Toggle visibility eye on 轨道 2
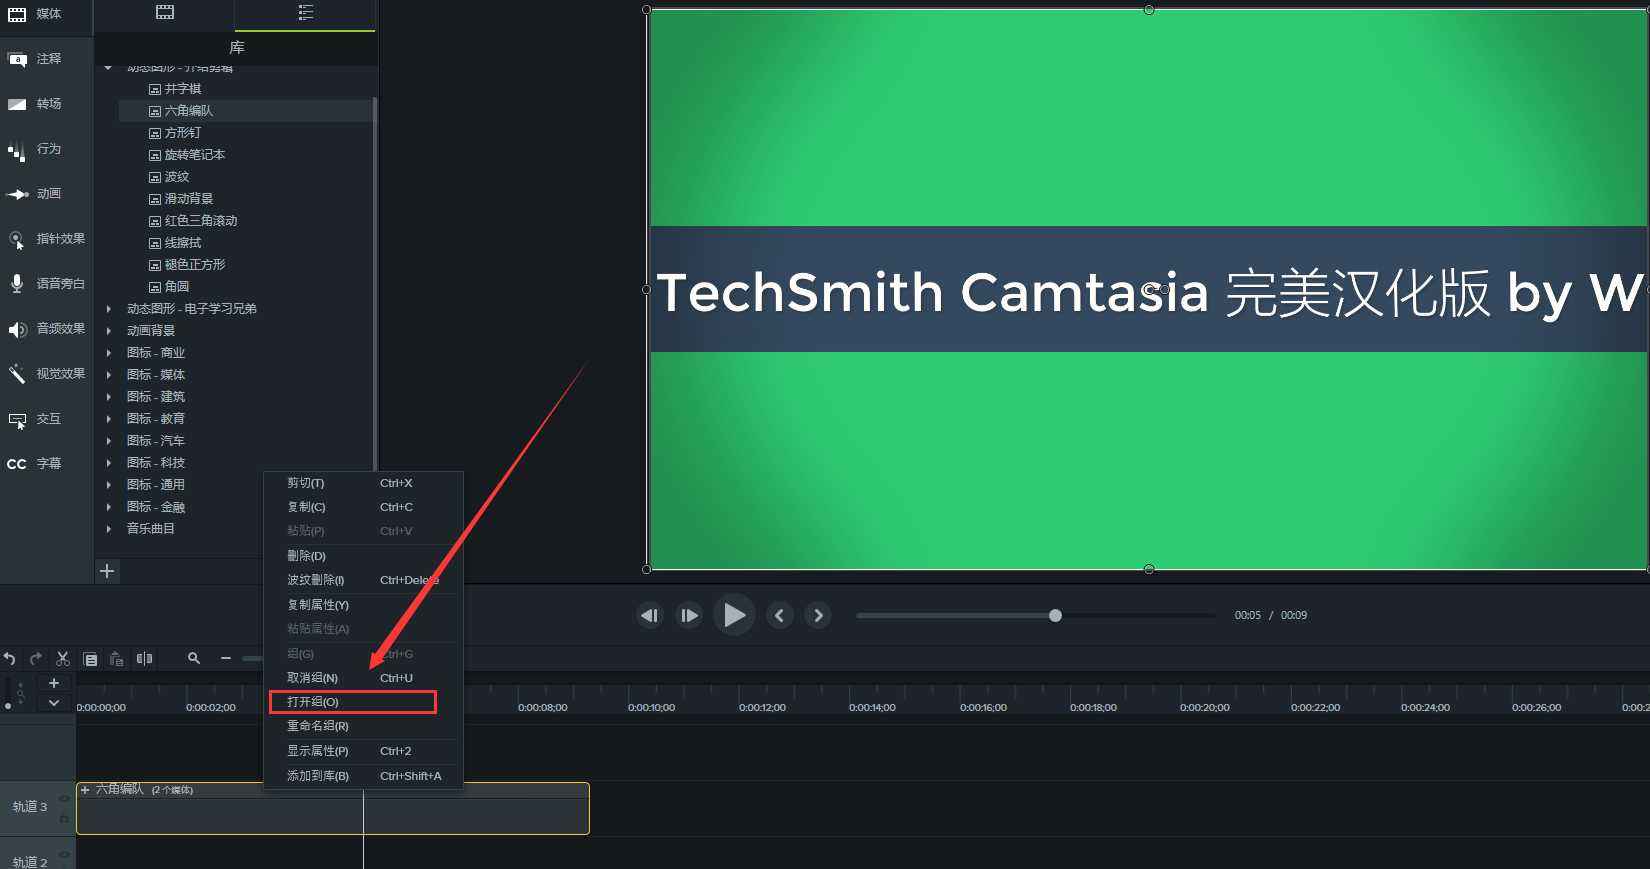 click(x=64, y=855)
